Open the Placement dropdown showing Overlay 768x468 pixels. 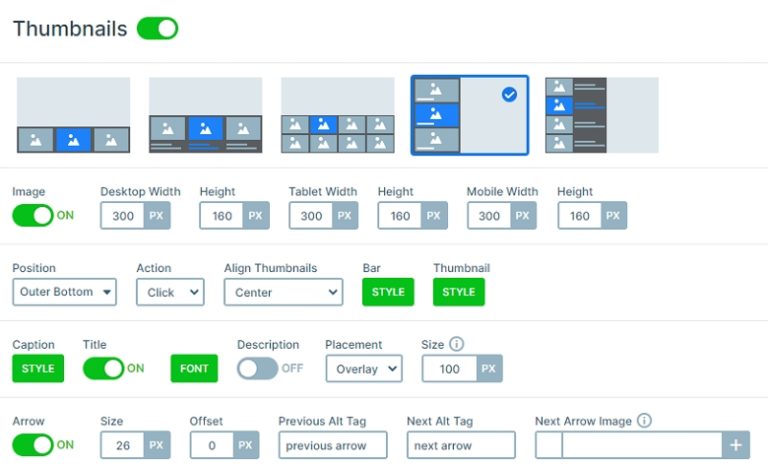pos(364,368)
